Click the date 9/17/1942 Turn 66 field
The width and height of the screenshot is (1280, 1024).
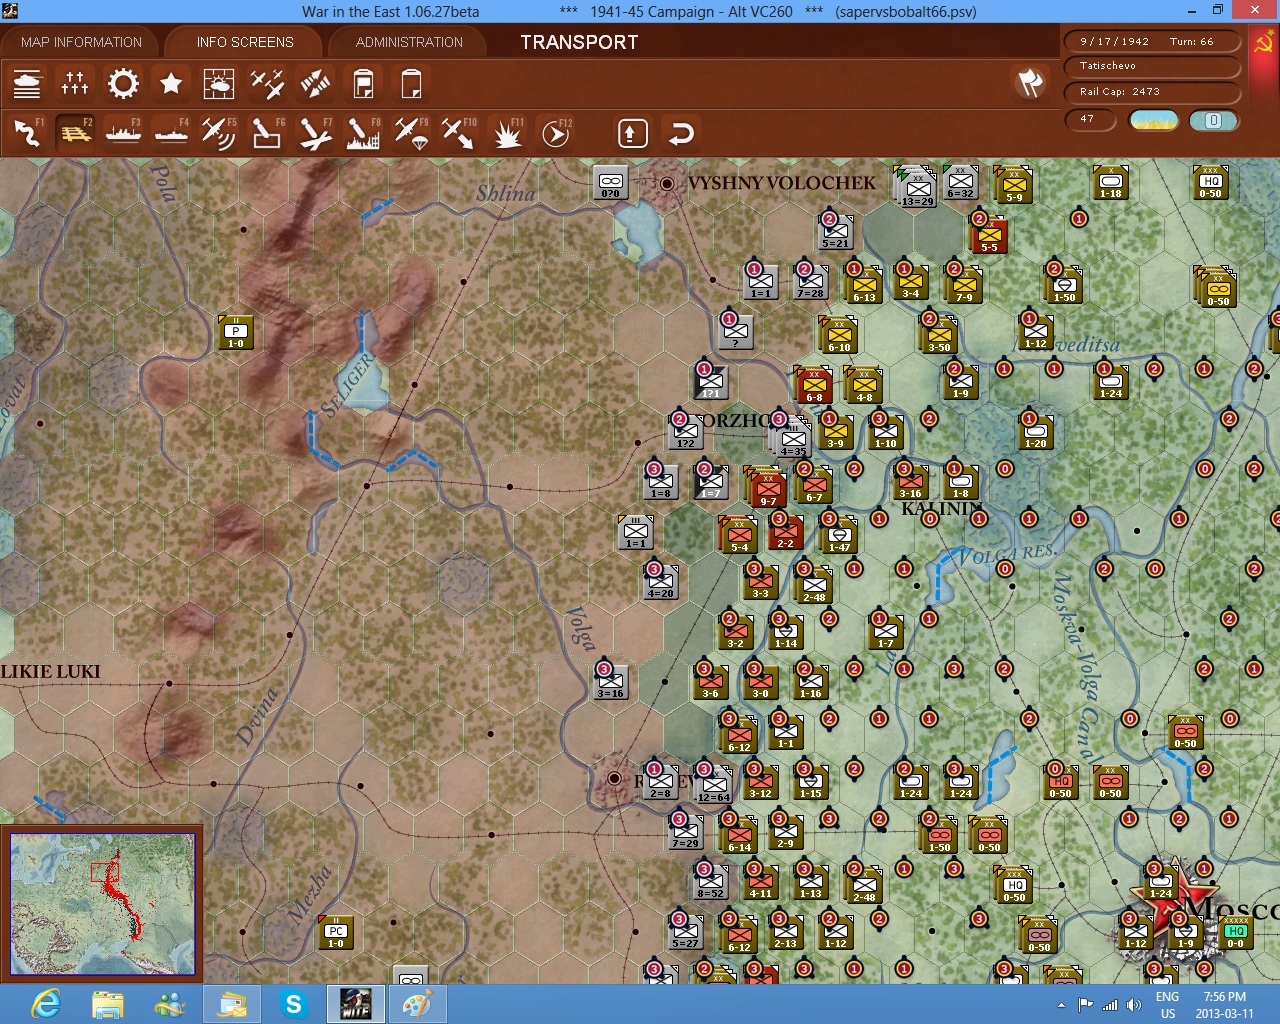pyautogui.click(x=1154, y=42)
